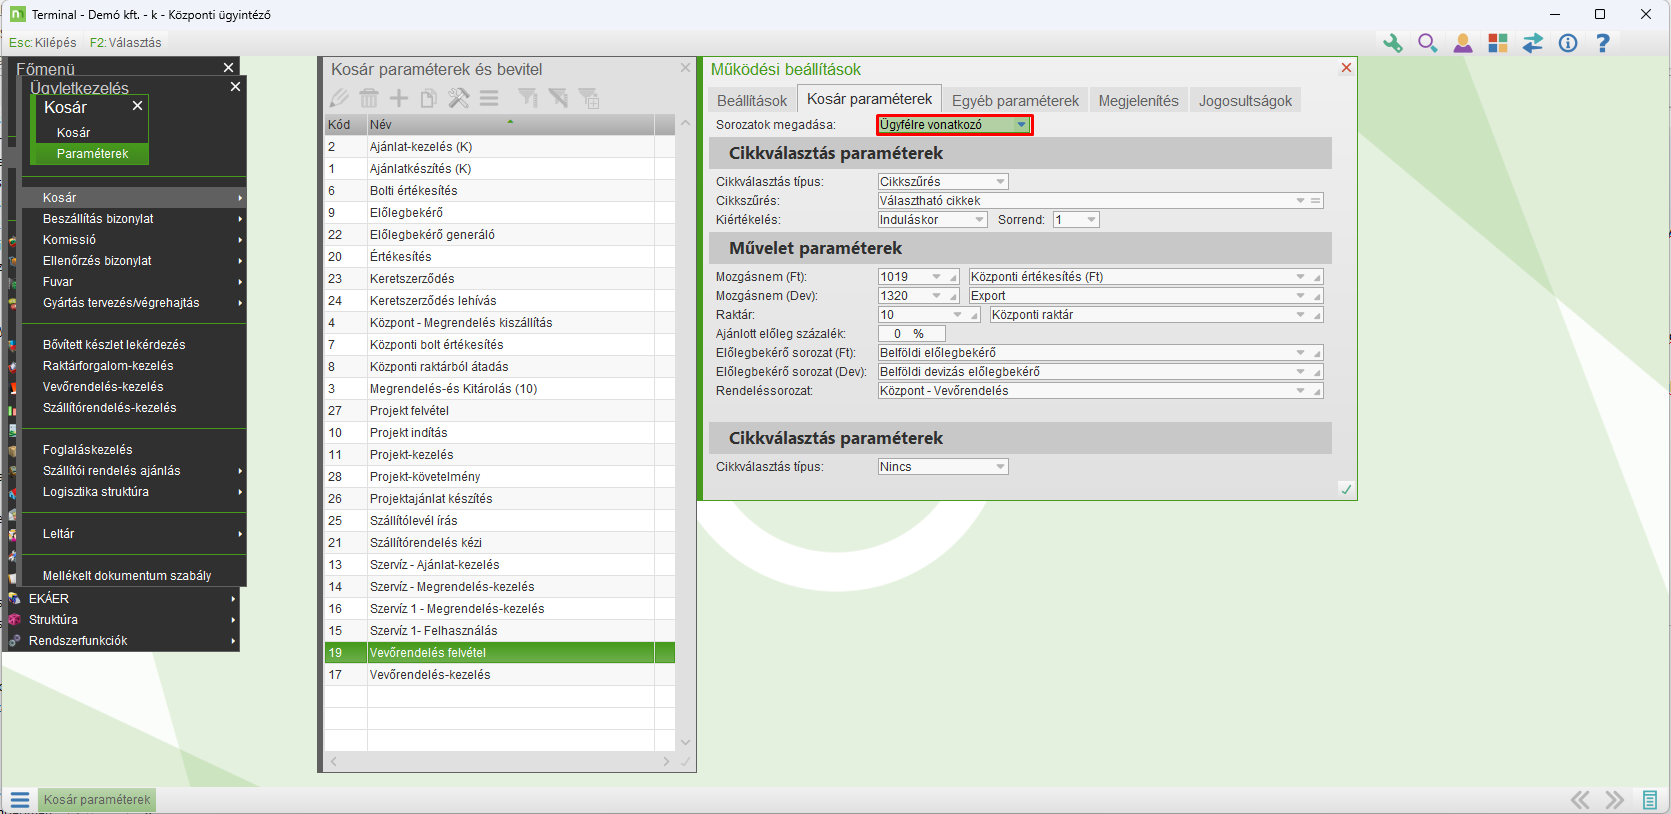Click the pencil edit icon in list toolbar
Viewport: 1671px width, 814px height.
(x=339, y=98)
